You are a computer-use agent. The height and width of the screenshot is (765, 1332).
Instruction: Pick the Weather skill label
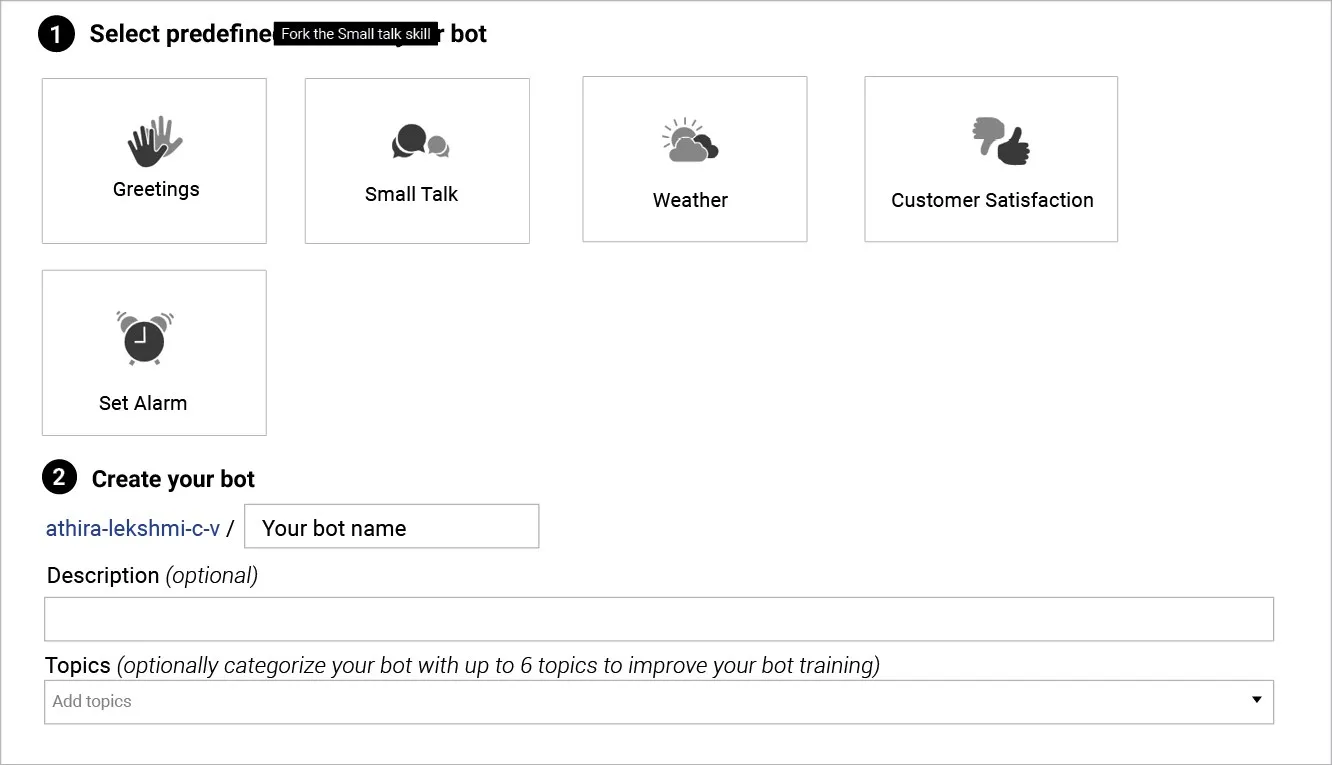point(690,200)
